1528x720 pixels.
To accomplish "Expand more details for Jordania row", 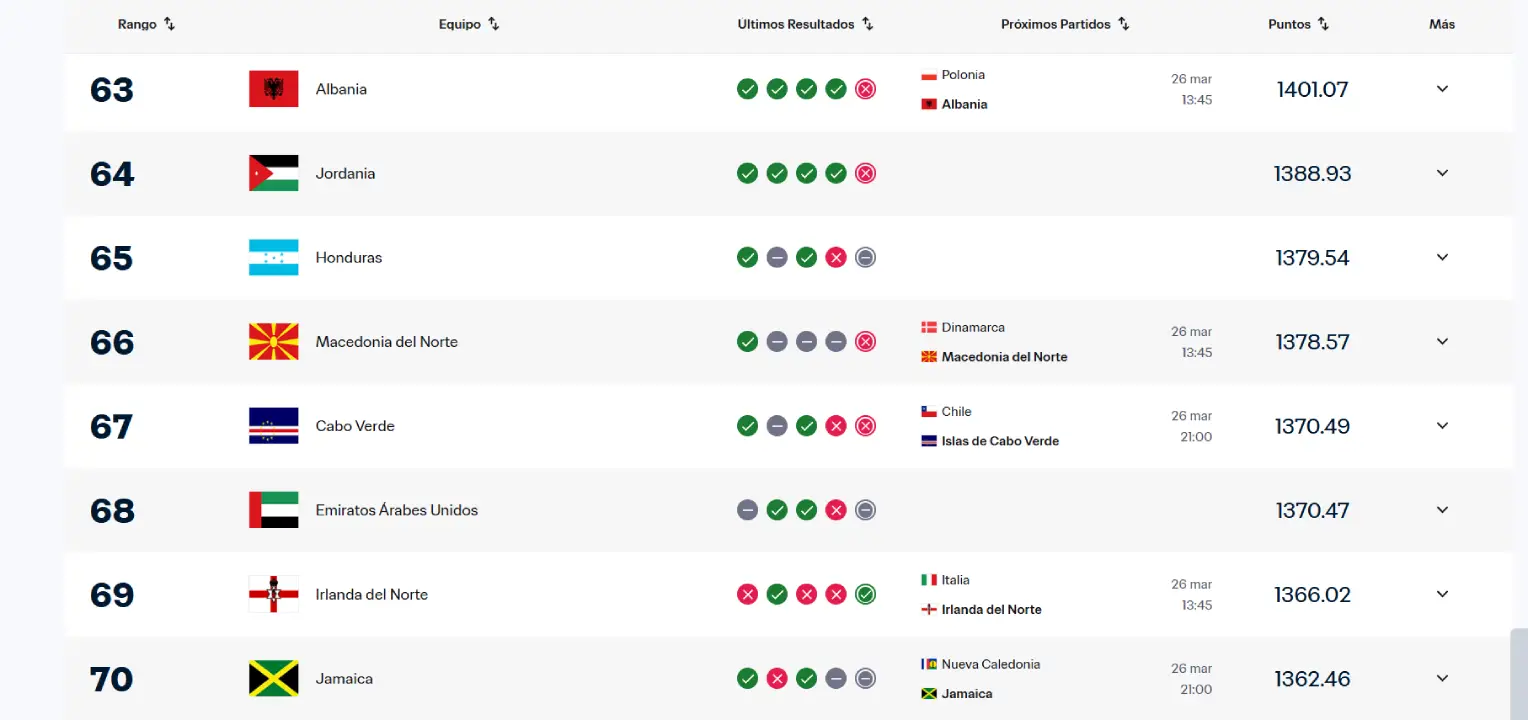I will [x=1442, y=173].
